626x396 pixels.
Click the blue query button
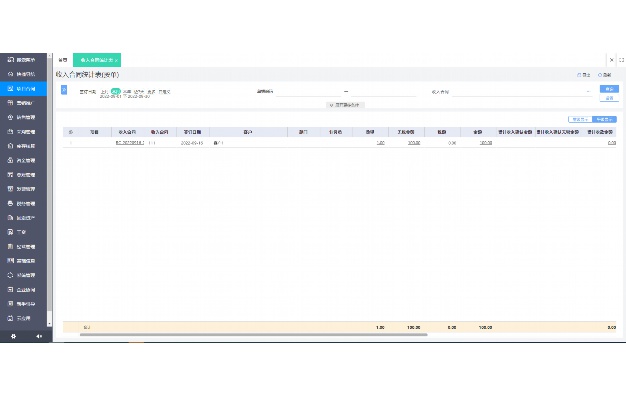click(609, 89)
